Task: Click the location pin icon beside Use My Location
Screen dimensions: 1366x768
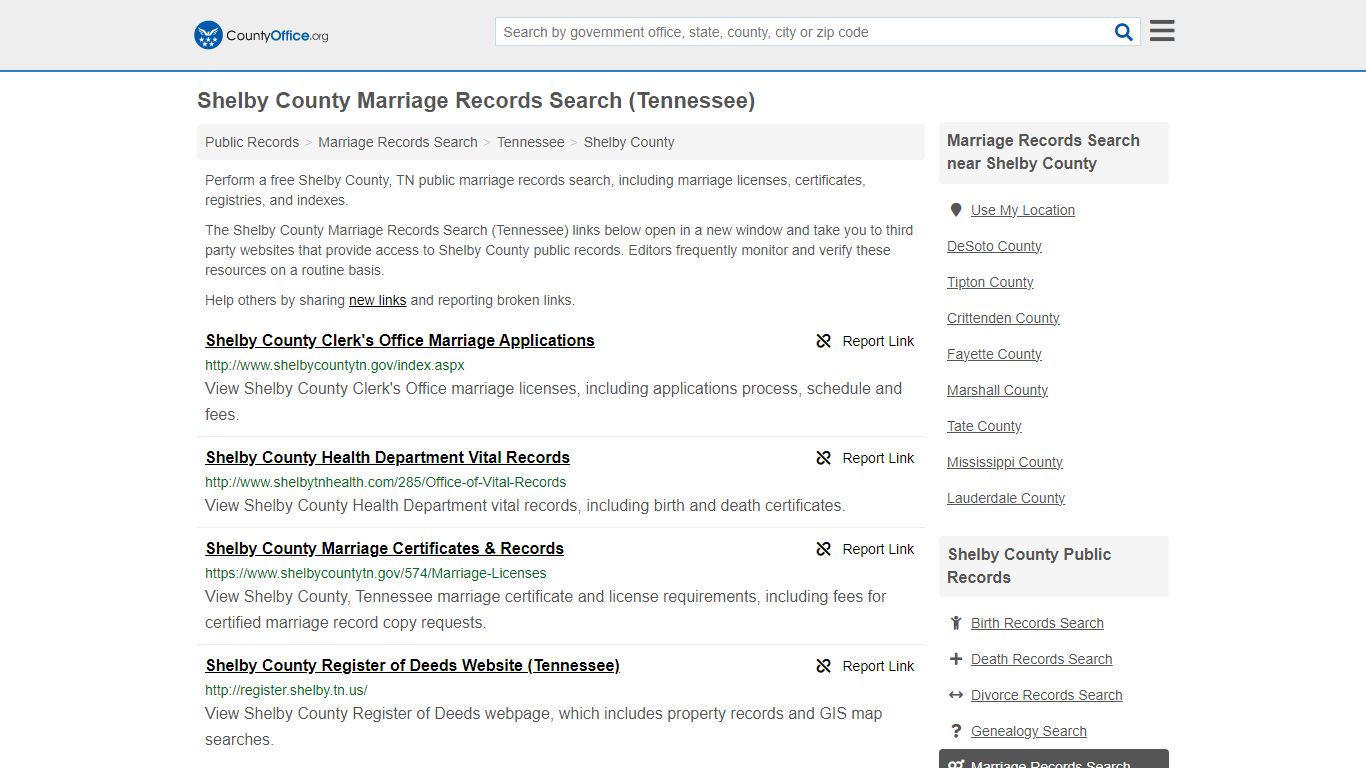Action: click(x=956, y=210)
